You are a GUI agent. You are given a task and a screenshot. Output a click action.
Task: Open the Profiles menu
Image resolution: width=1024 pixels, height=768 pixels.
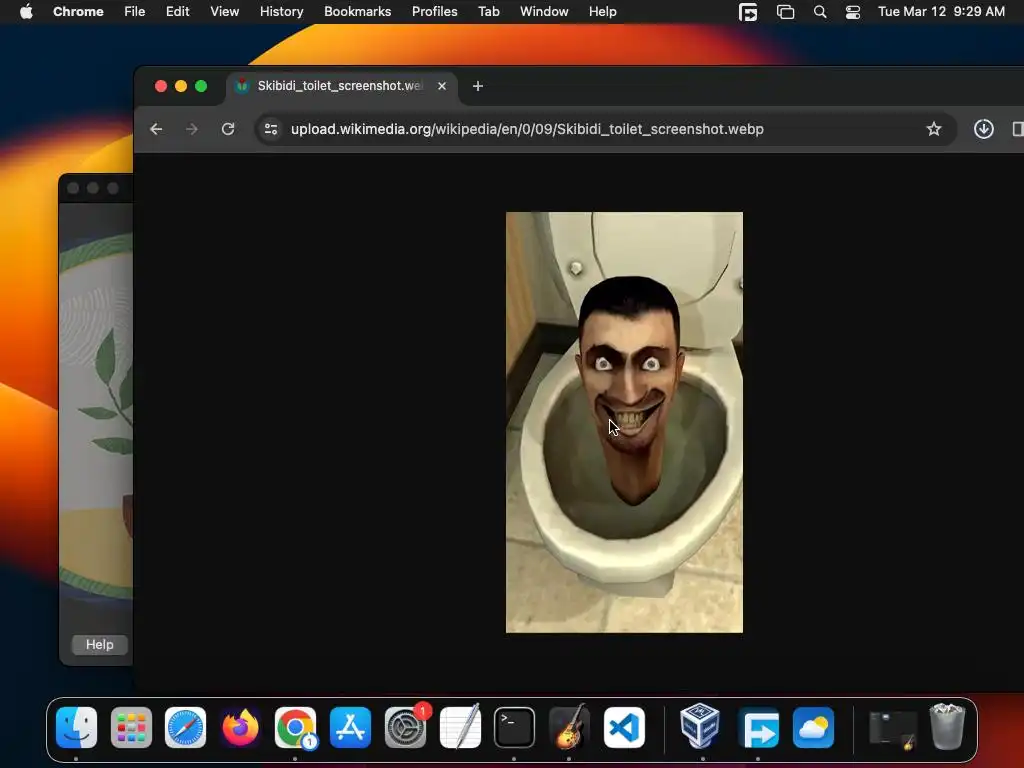[x=434, y=12]
